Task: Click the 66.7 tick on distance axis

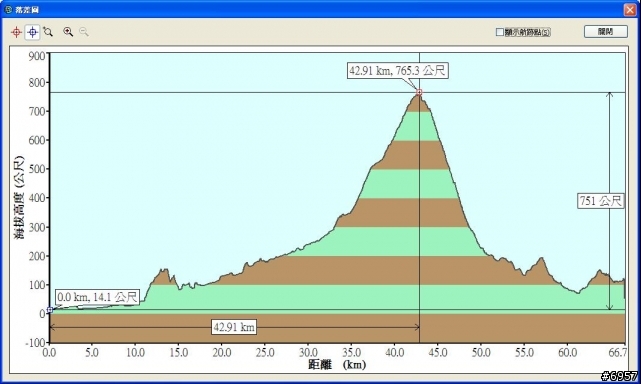Action: coord(617,352)
